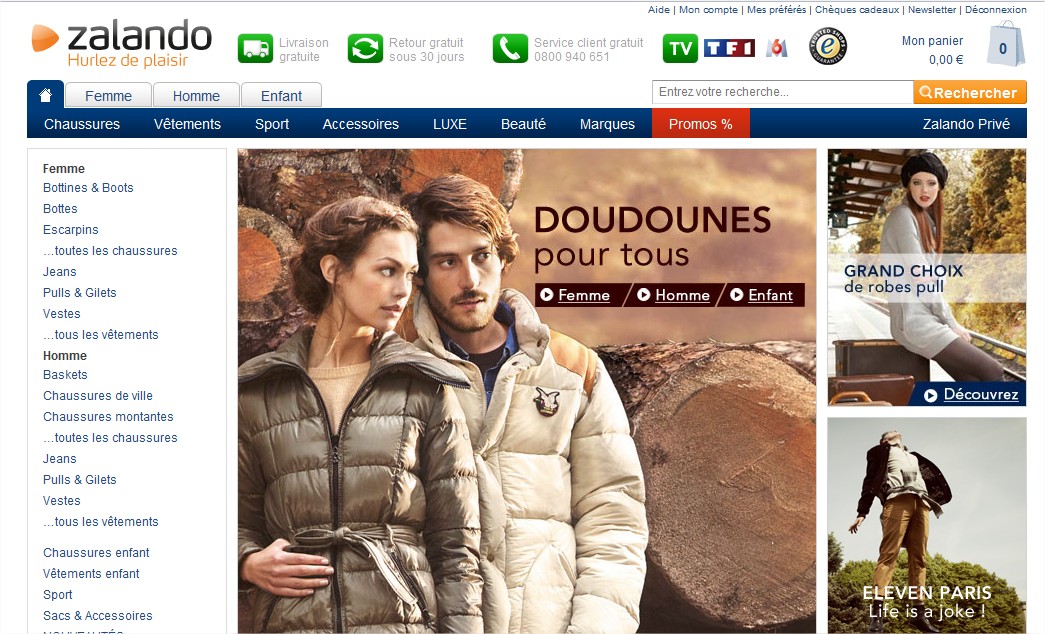Go to the home tab icon
The height and width of the screenshot is (634, 1045).
tap(45, 95)
